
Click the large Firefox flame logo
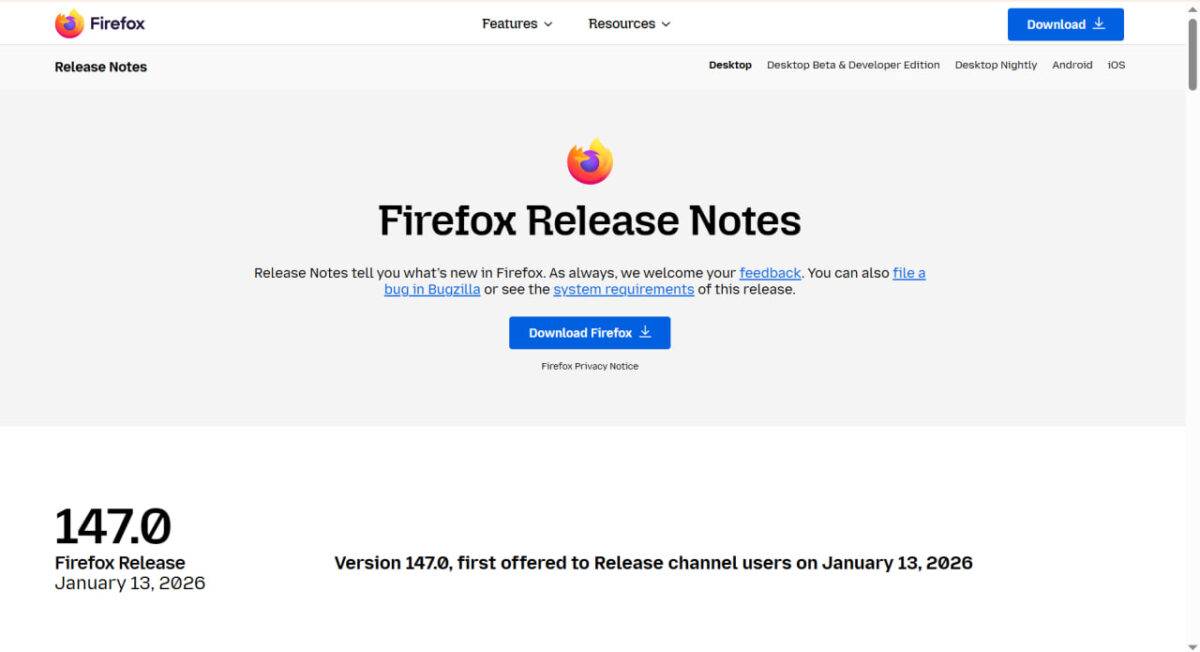(590, 162)
